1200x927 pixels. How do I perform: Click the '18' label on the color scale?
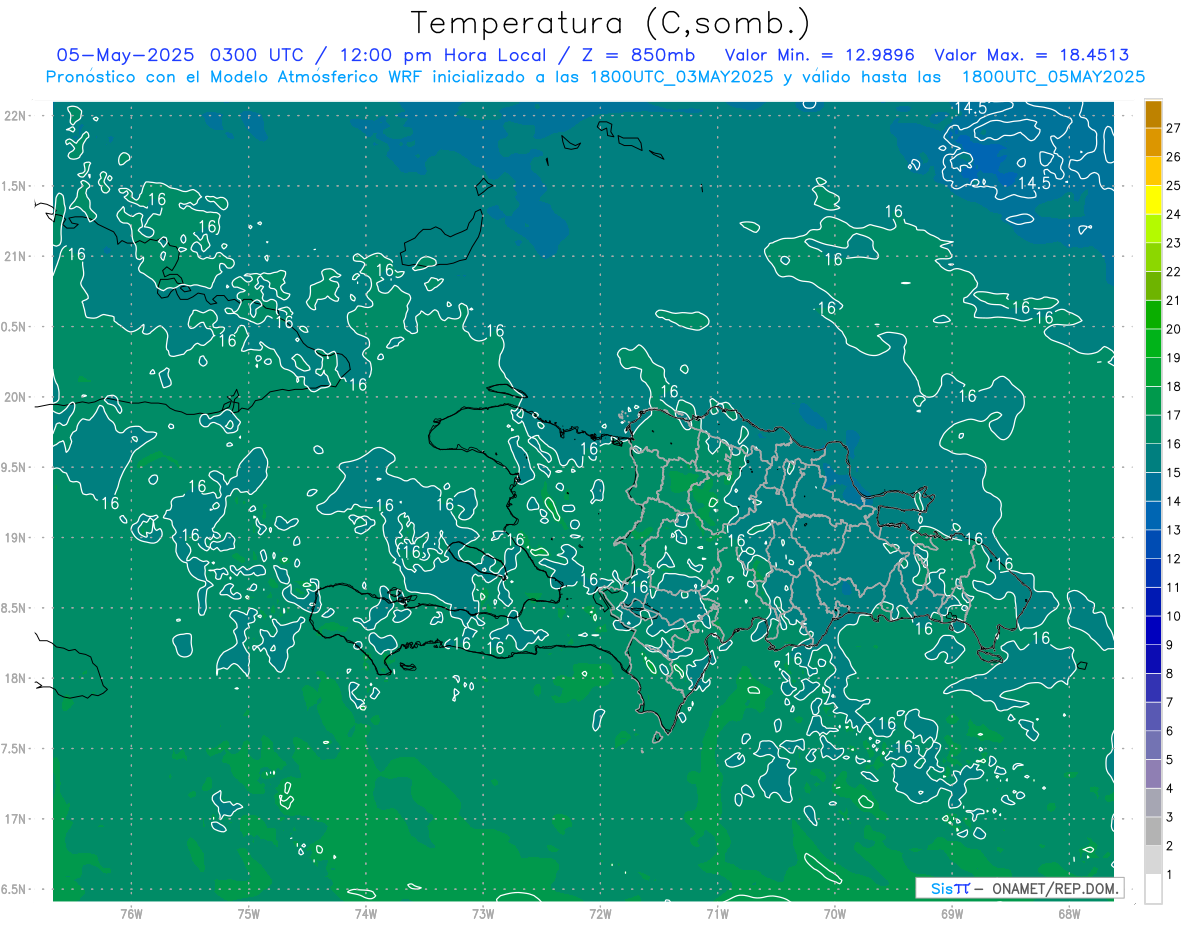point(1174,386)
